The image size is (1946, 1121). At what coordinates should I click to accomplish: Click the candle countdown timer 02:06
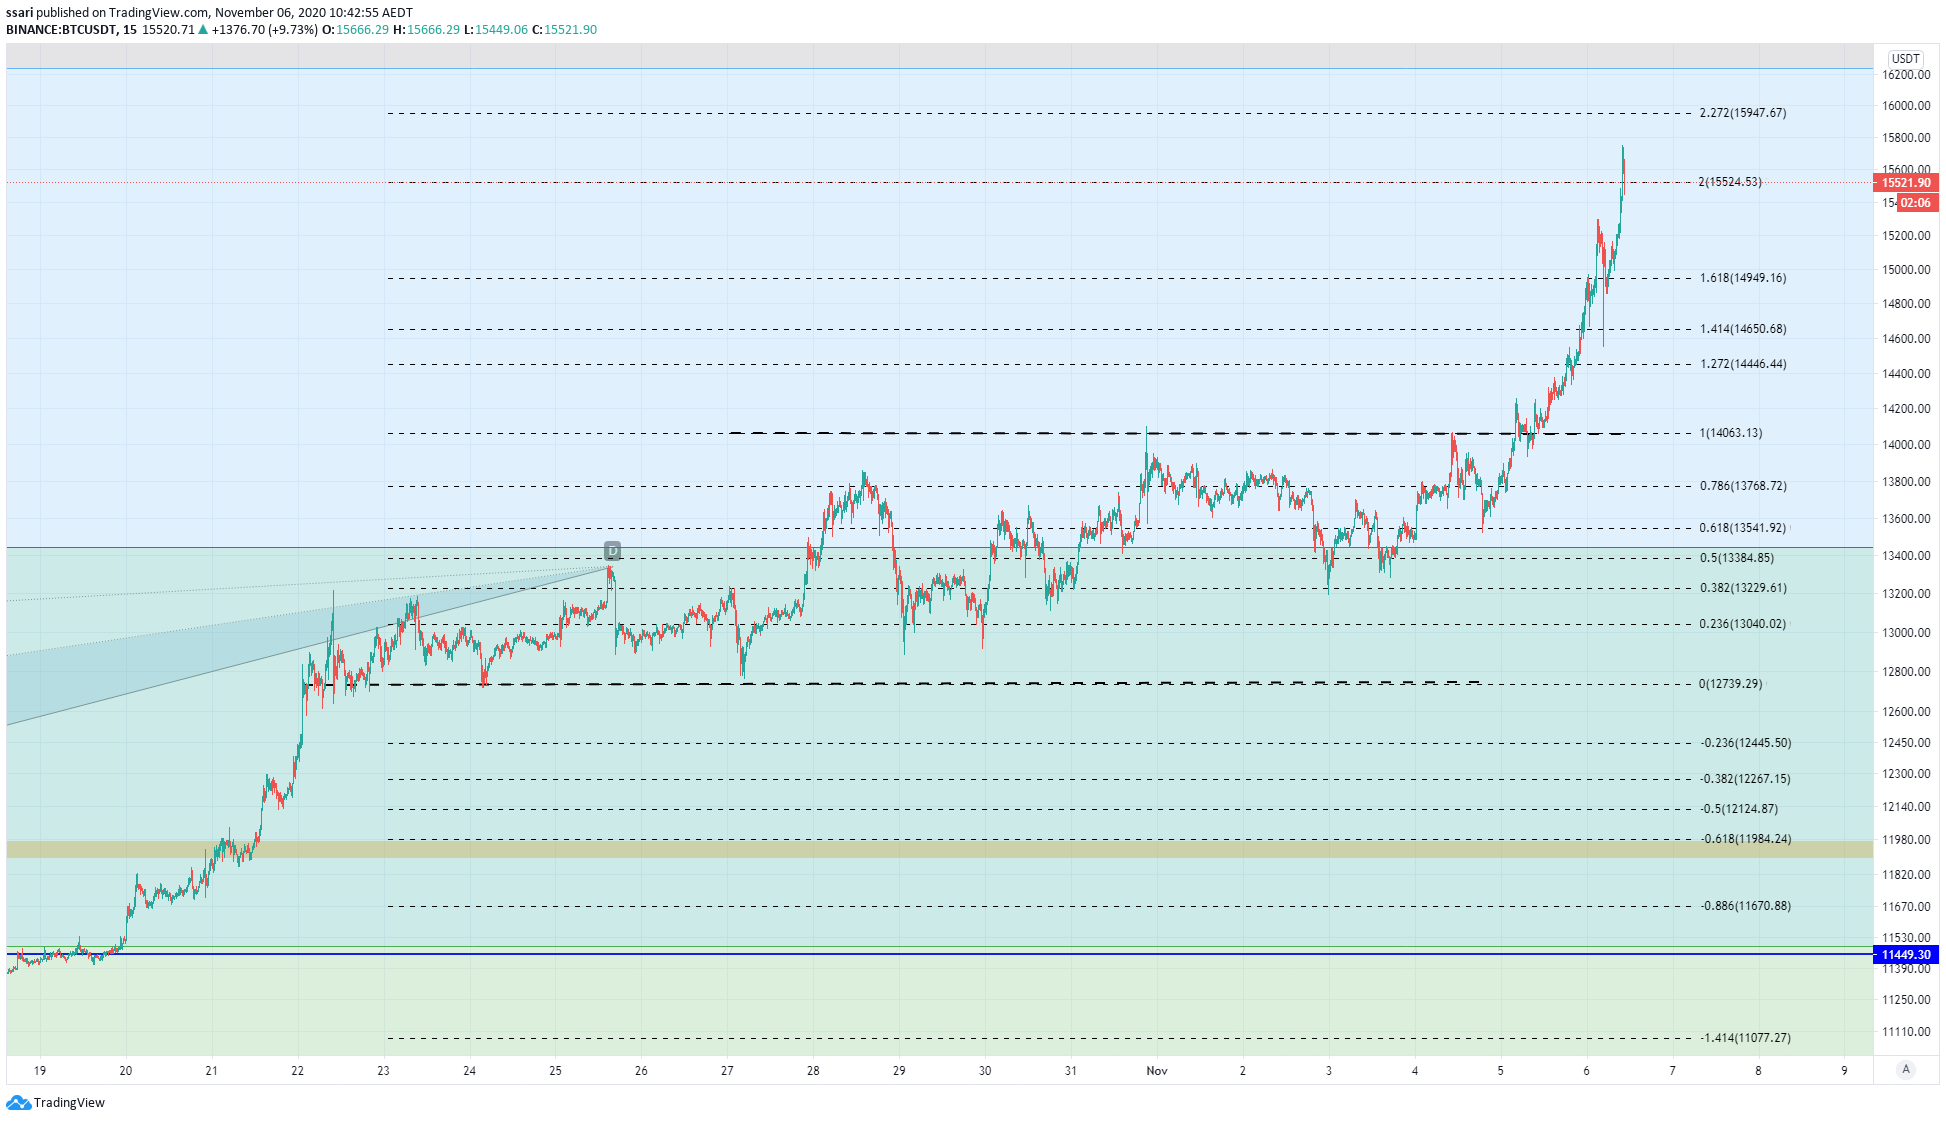1916,202
